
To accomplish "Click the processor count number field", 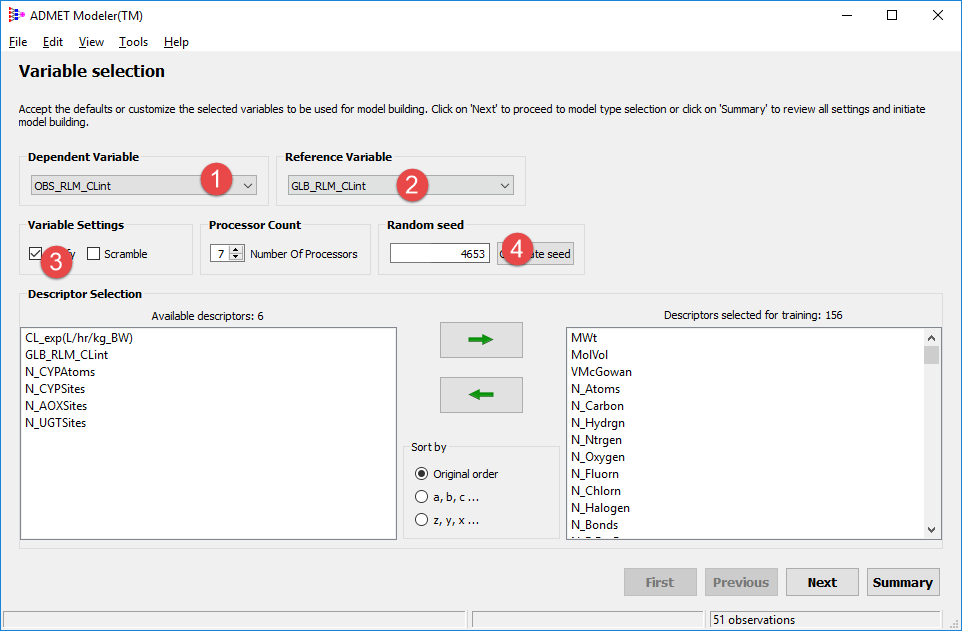I will tap(220, 254).
